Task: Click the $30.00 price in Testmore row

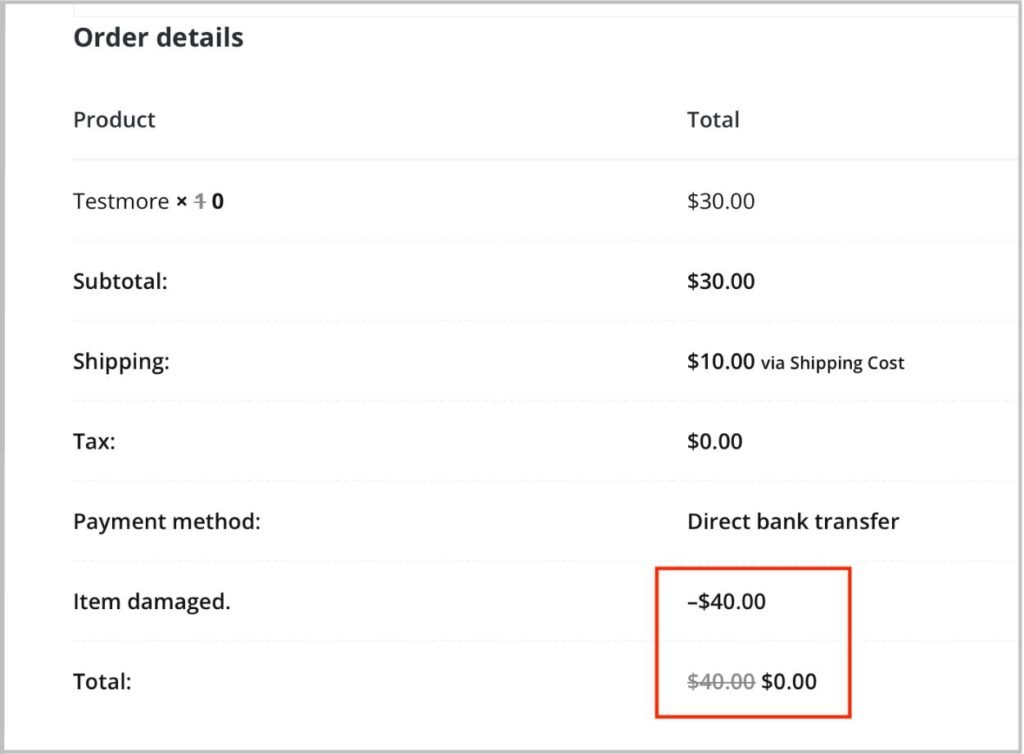Action: 721,201
